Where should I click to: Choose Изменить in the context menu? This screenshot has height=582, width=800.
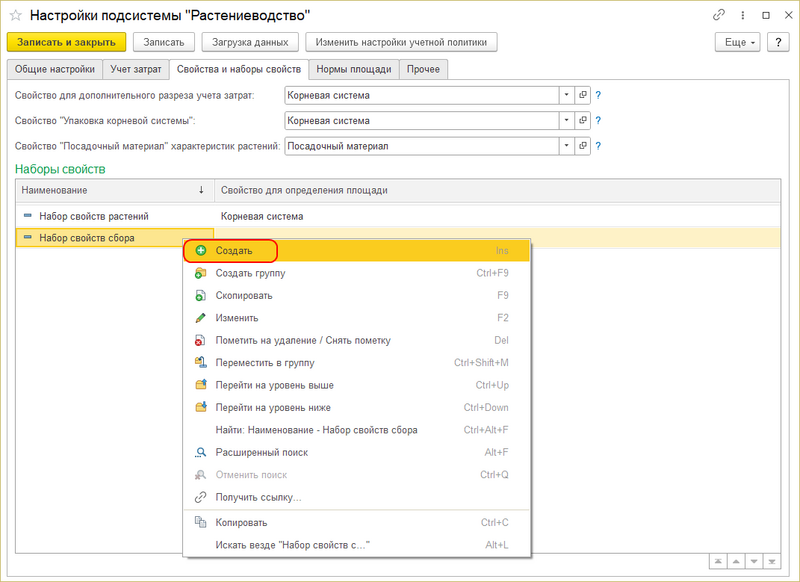click(357, 318)
